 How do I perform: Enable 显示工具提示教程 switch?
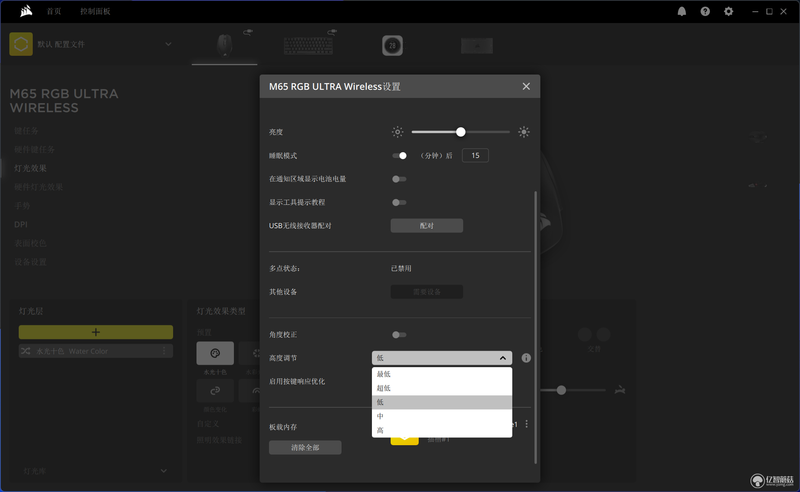point(399,203)
